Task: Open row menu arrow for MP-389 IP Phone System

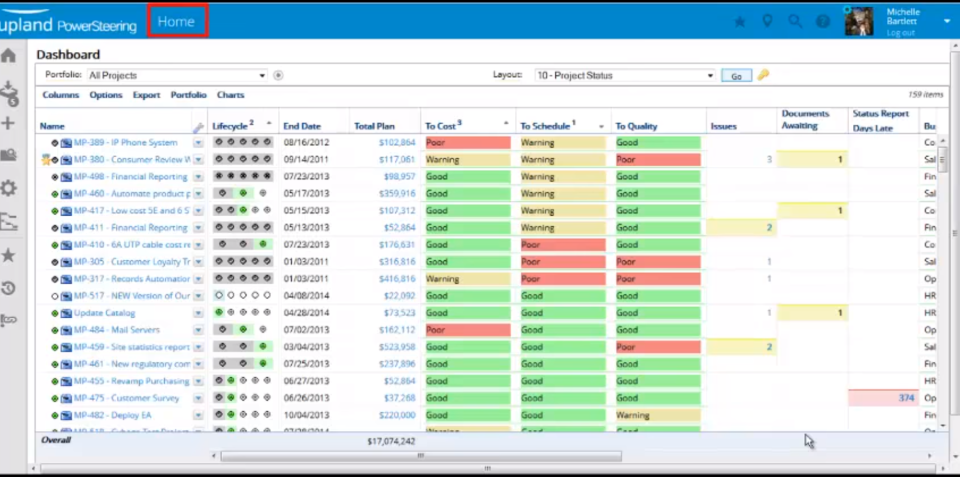Action: click(198, 143)
